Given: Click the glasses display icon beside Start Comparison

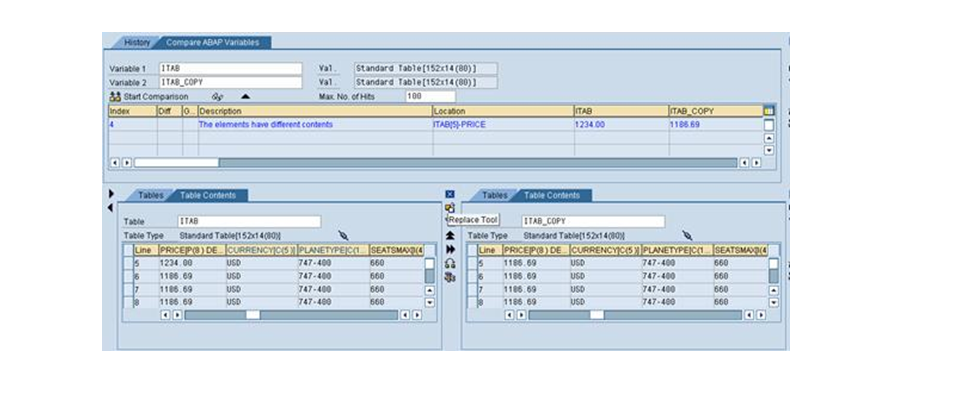Looking at the screenshot, I should (216, 97).
